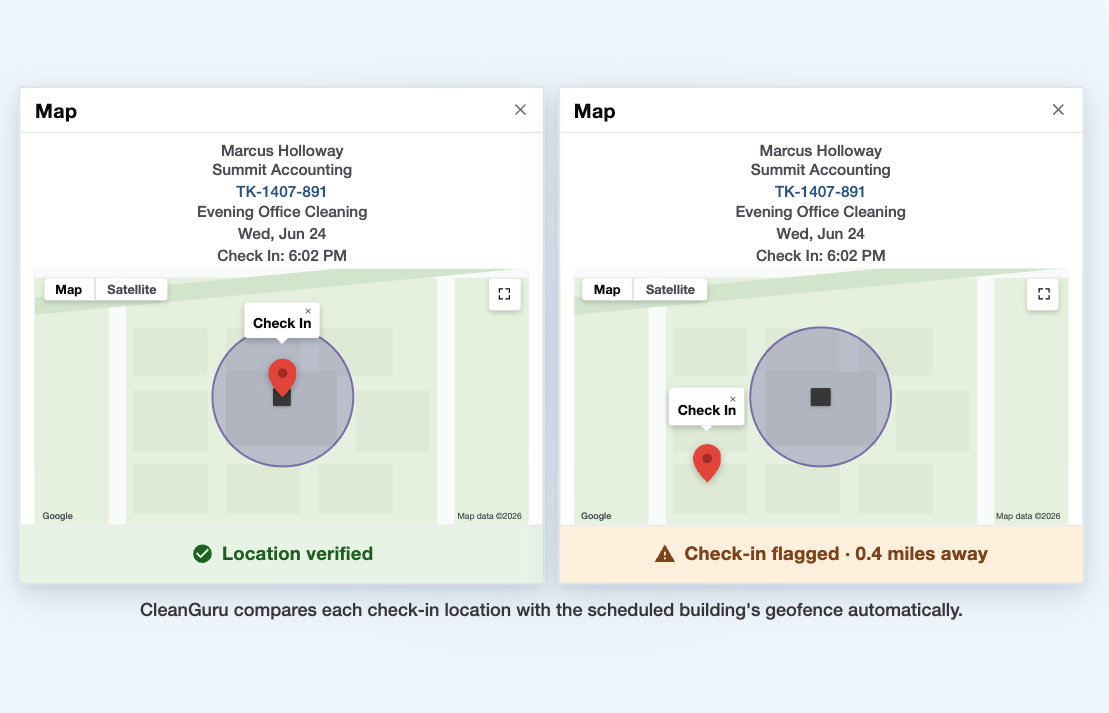Click the CleanGuru geofence caption text
This screenshot has width=1109, height=713.
(551, 610)
